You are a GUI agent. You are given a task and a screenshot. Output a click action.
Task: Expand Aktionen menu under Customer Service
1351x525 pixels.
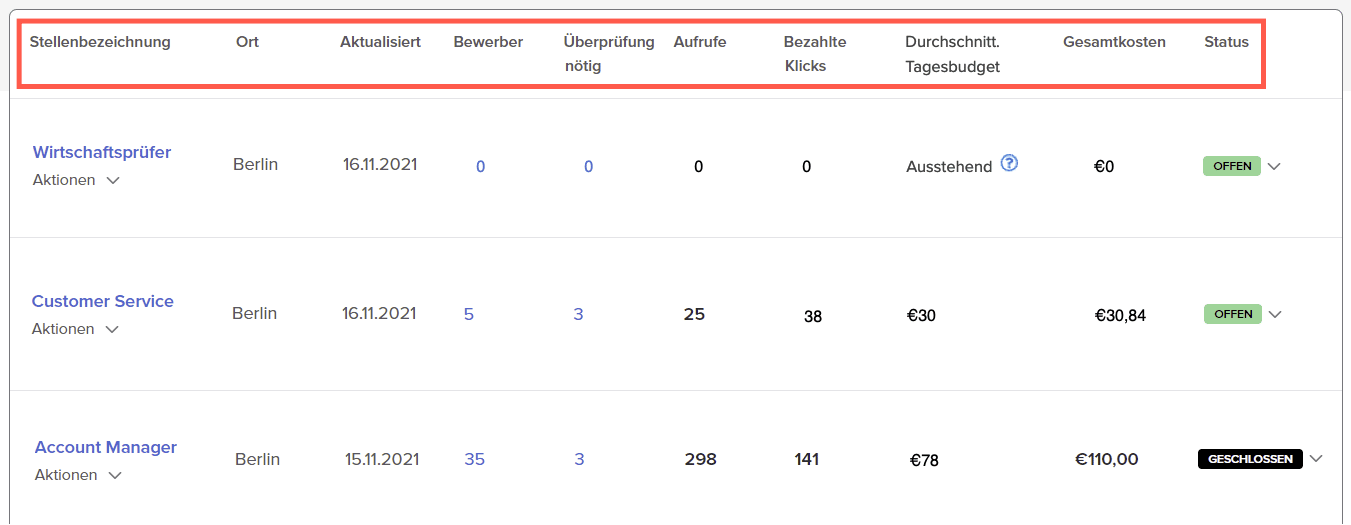(x=76, y=329)
